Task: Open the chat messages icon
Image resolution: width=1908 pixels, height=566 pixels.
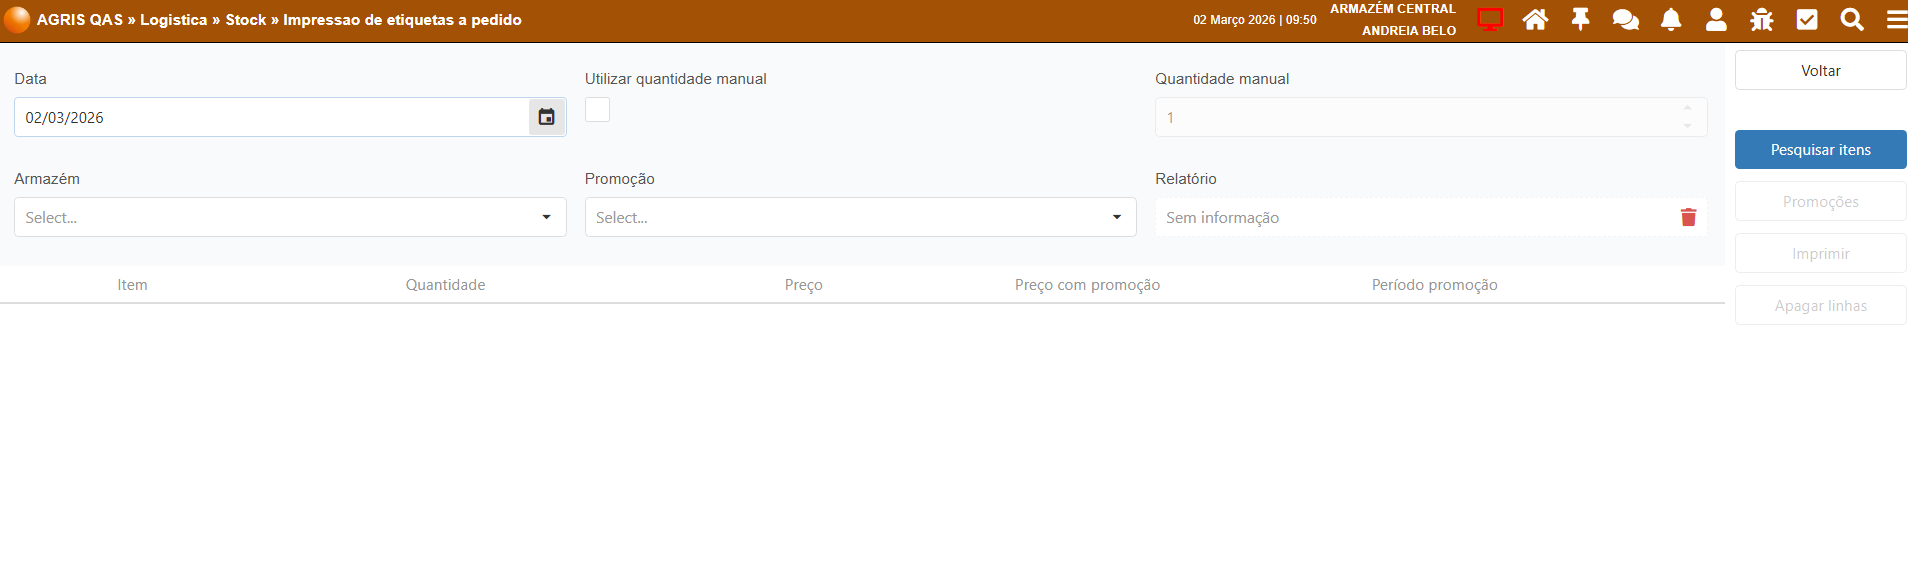Action: point(1625,19)
